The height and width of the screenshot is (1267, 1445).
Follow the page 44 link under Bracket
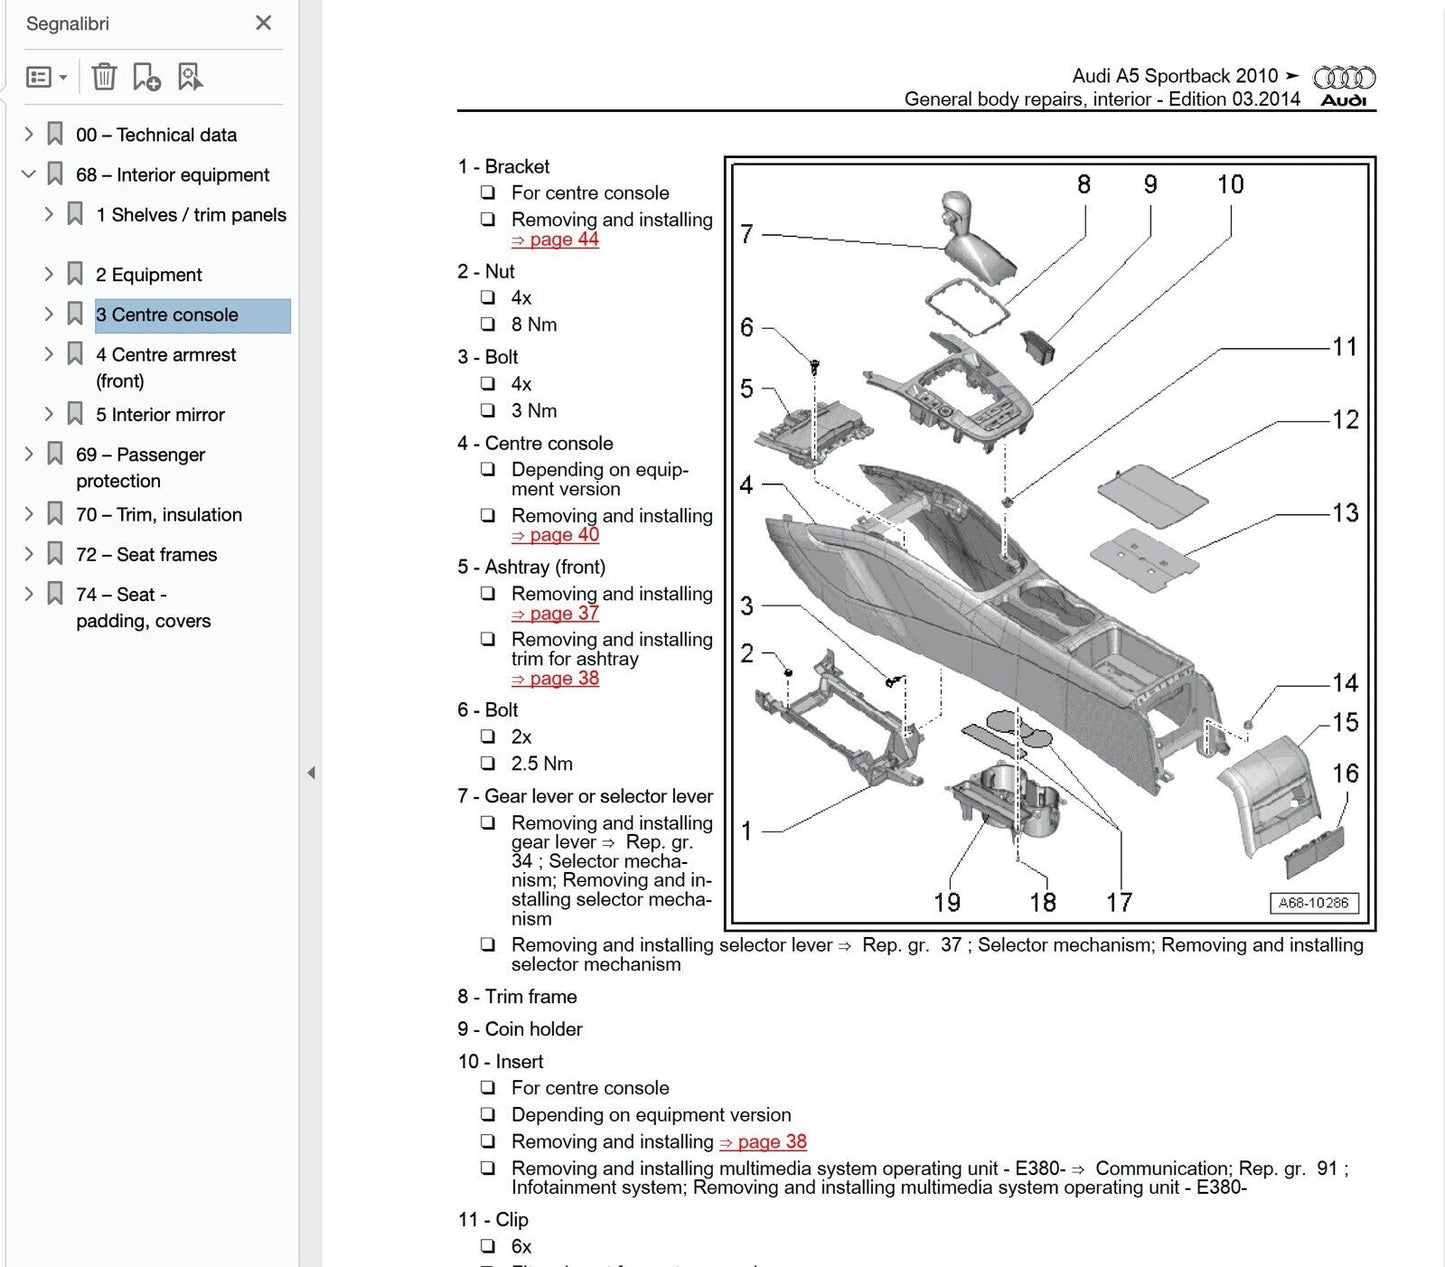[555, 240]
